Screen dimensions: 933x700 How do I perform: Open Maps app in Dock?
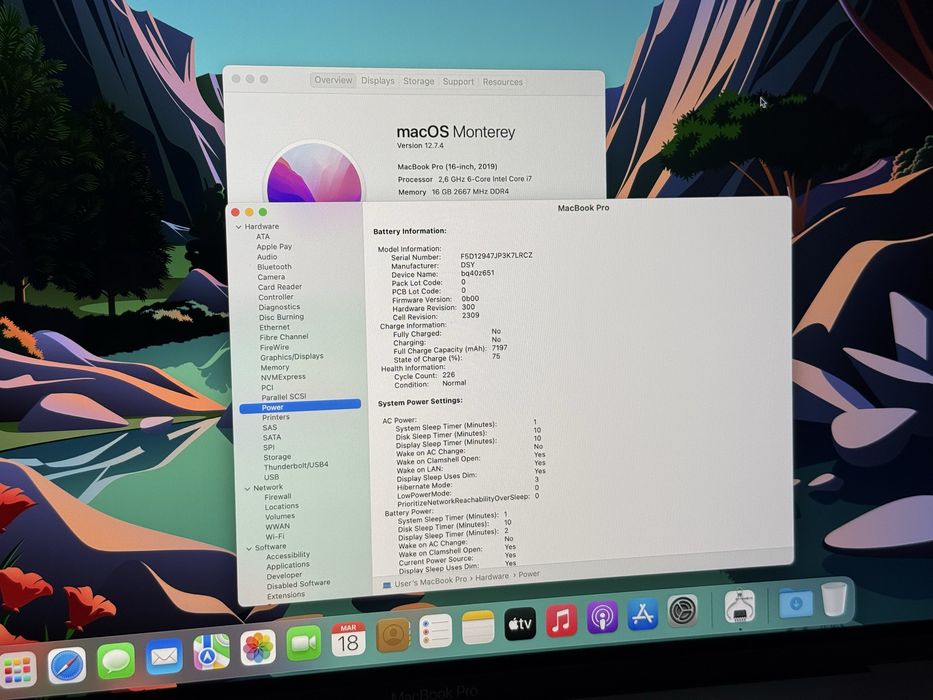coord(211,652)
